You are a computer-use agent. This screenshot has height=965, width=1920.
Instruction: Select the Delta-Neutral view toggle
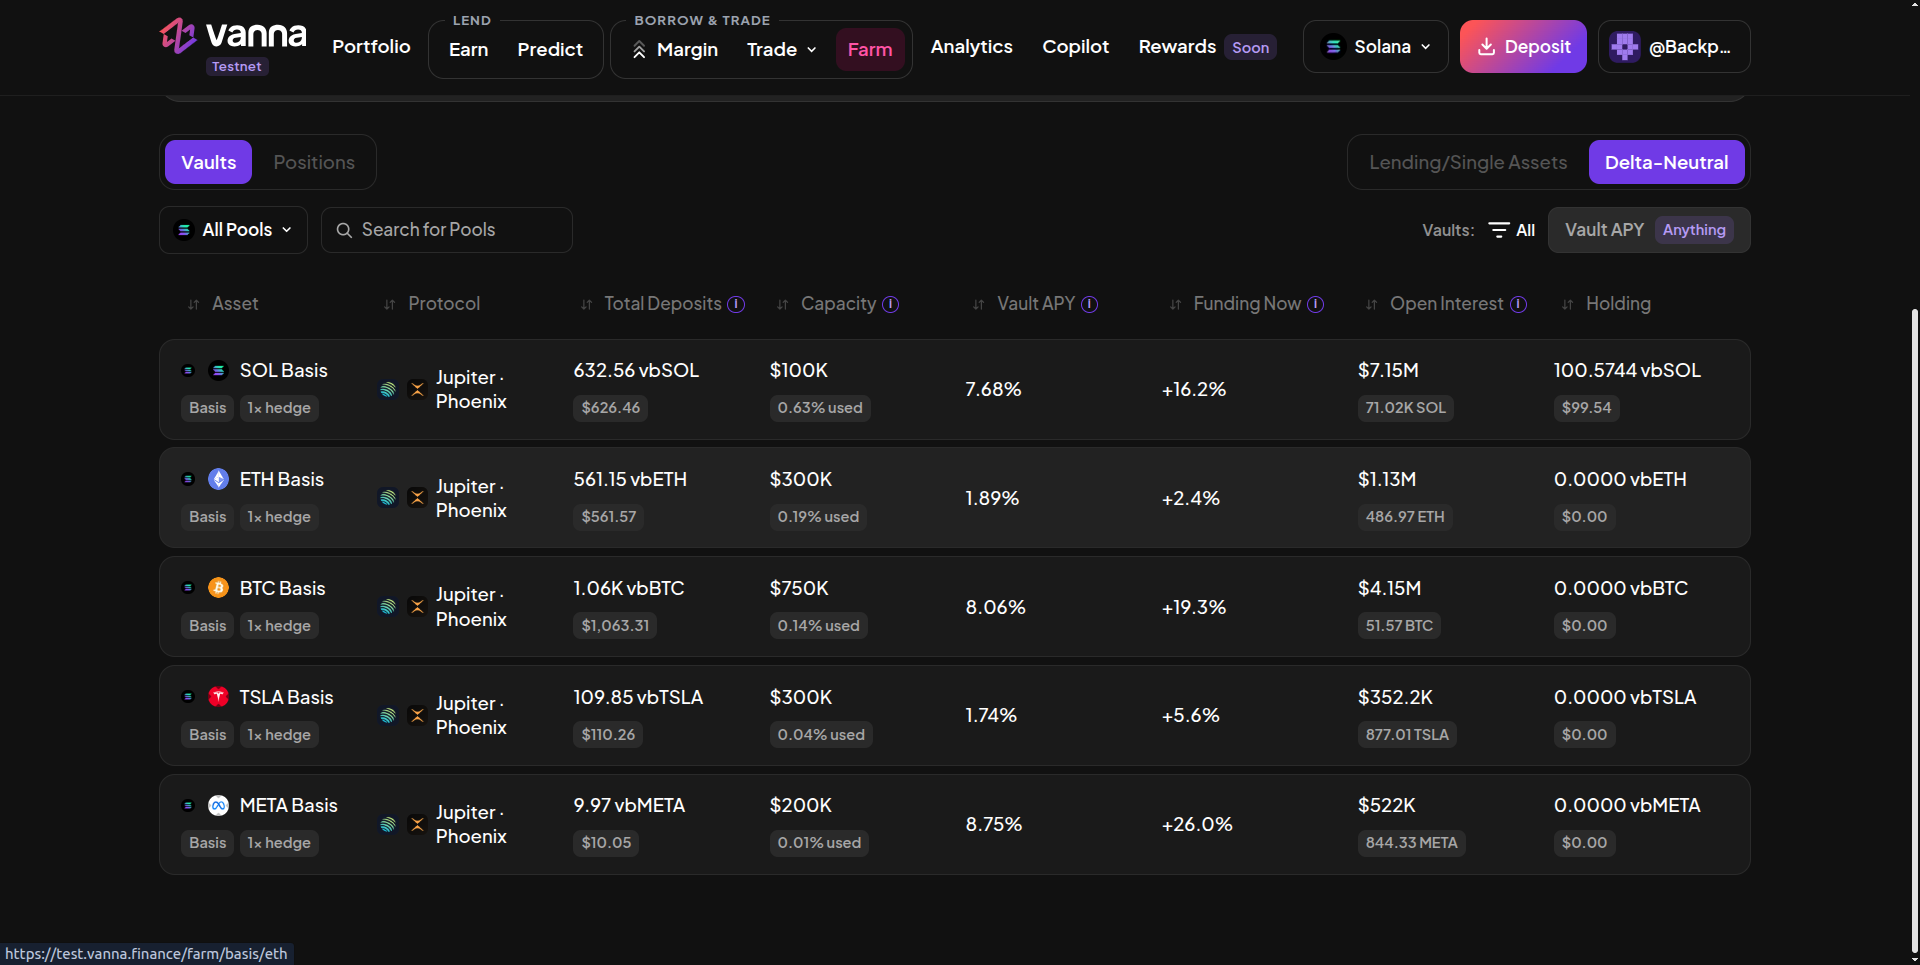pos(1666,162)
